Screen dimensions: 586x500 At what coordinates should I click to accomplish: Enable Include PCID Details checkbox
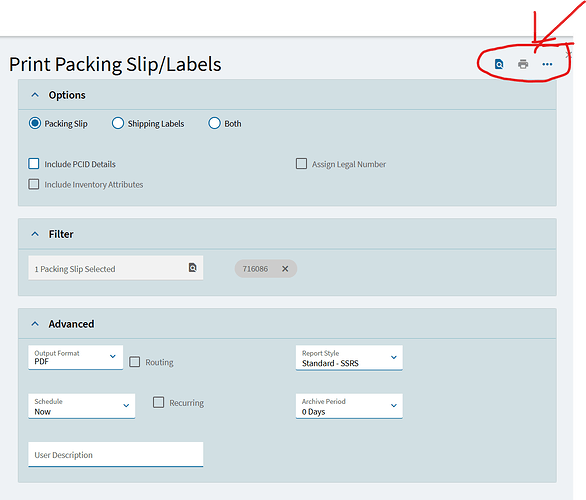pyautogui.click(x=34, y=164)
